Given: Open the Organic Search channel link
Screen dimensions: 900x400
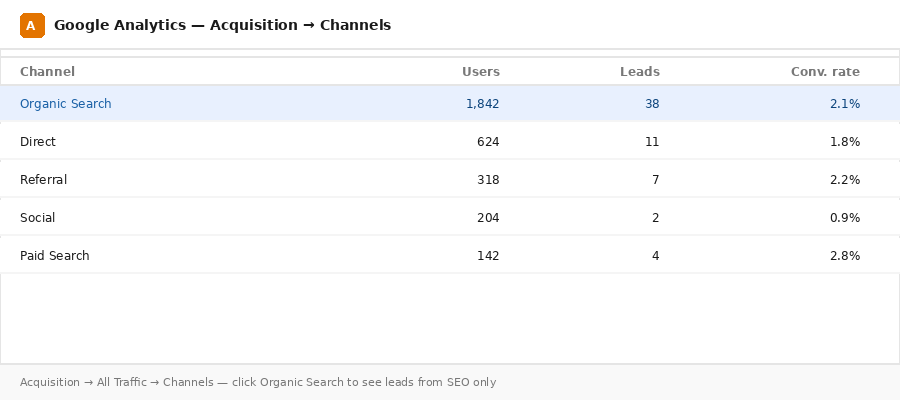Looking at the screenshot, I should coord(65,104).
